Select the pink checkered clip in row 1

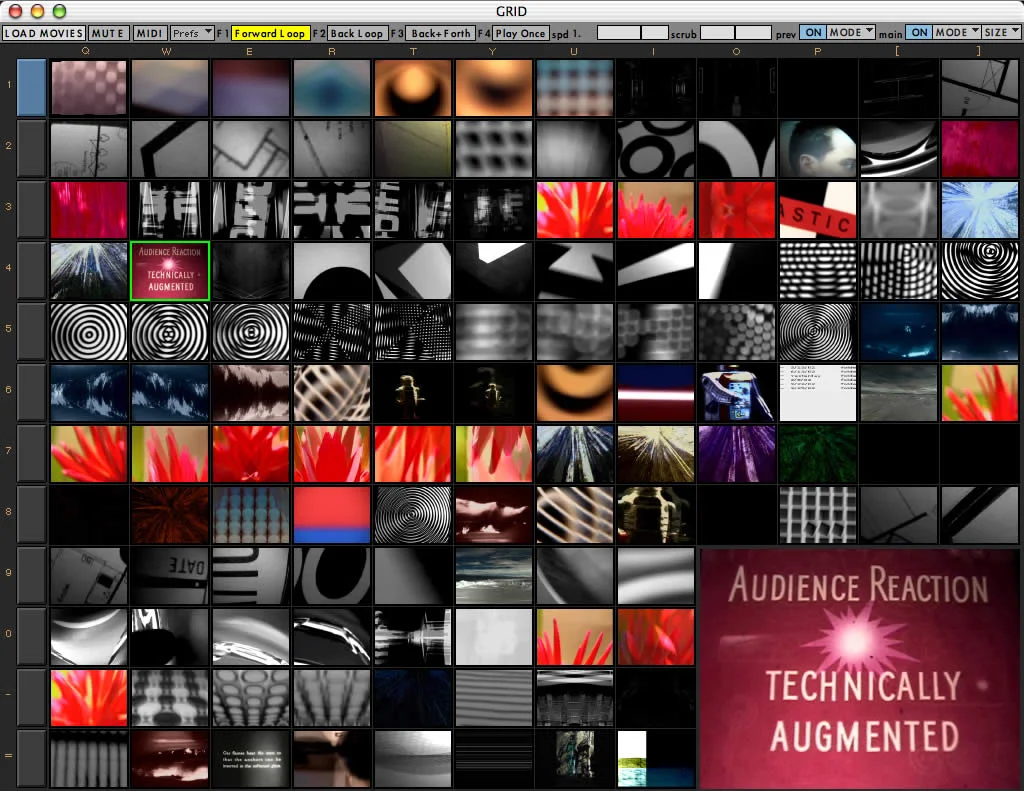89,88
